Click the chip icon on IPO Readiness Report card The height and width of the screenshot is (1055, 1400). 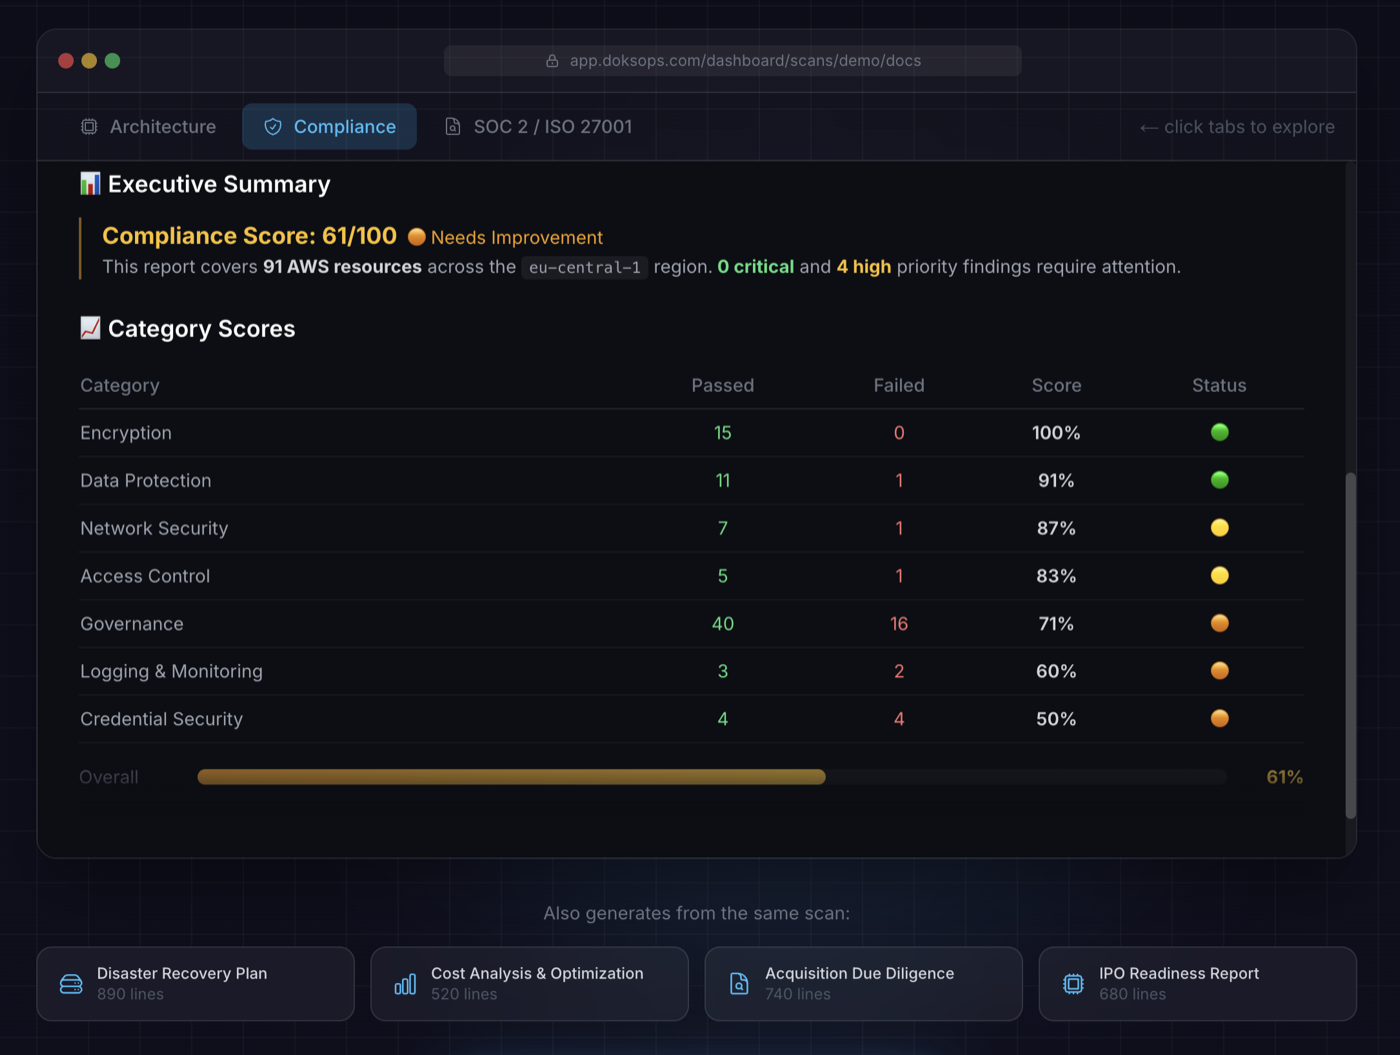[1072, 983]
